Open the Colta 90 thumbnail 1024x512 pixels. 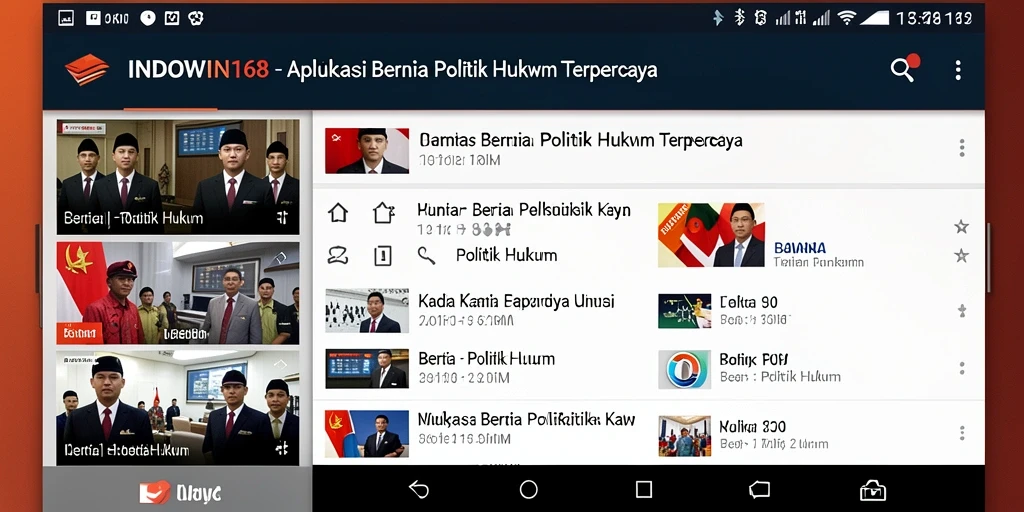point(684,310)
